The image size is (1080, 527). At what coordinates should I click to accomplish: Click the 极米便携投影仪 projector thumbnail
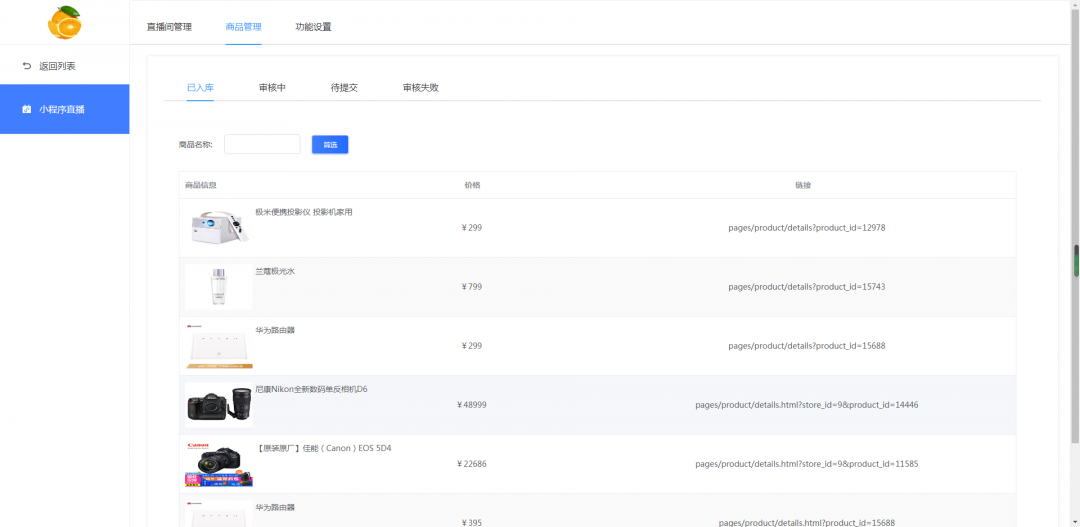(x=218, y=228)
